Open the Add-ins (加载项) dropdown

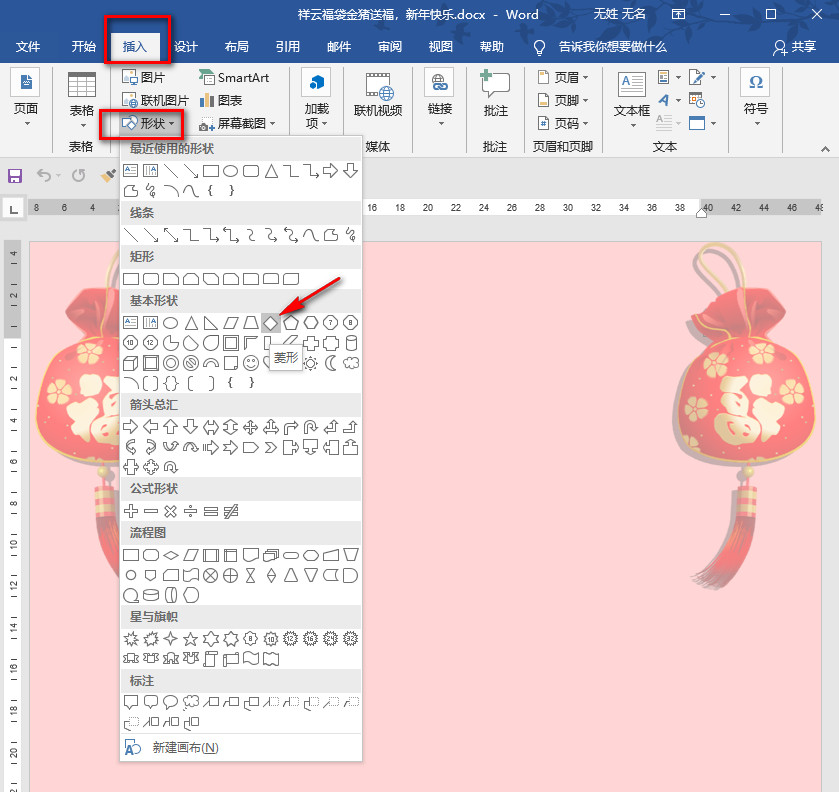316,99
